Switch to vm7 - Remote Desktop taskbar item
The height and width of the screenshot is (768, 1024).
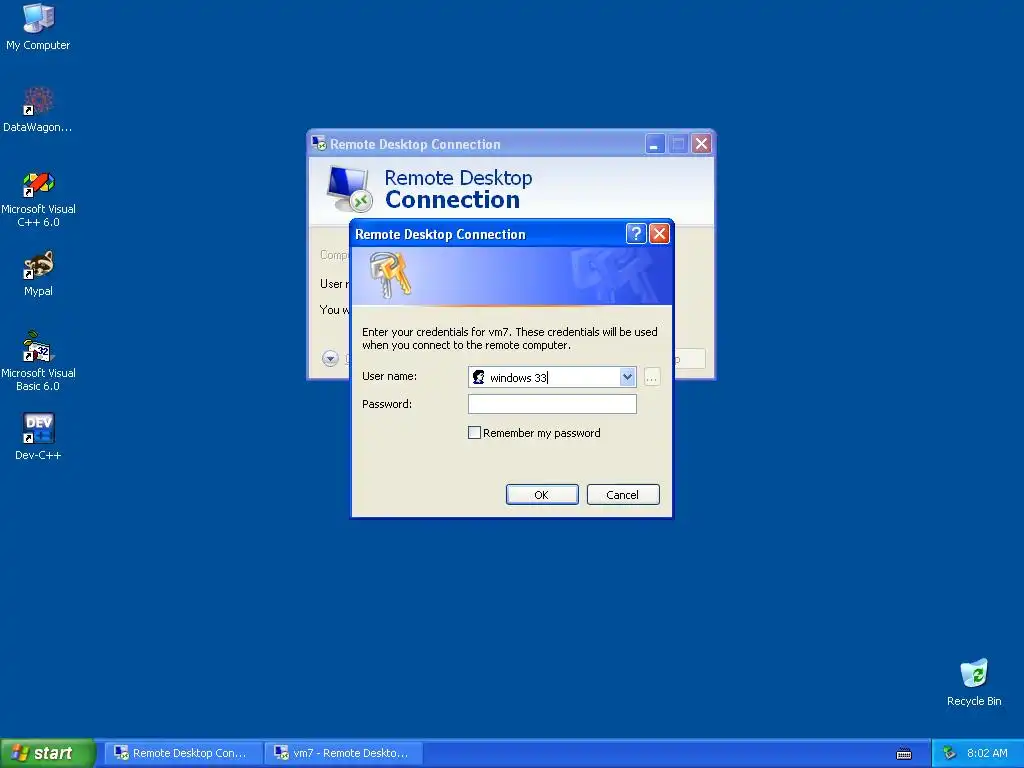click(x=345, y=753)
